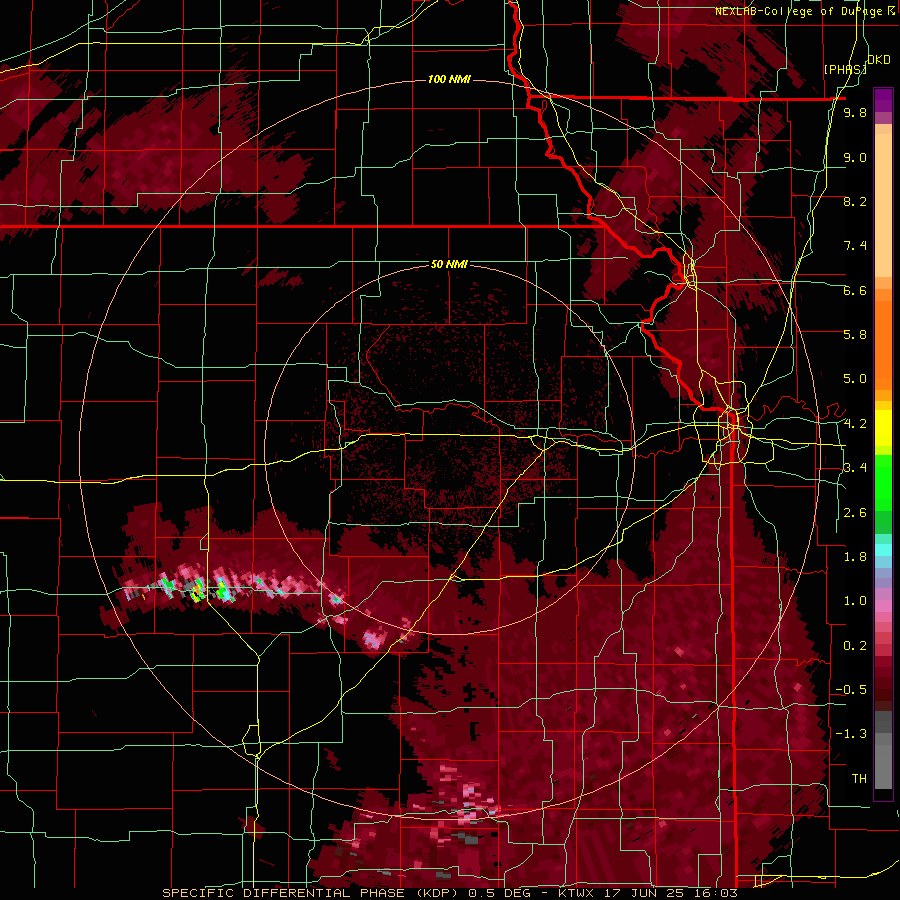Click the 100 NMI range ring label
Image resolution: width=900 pixels, height=900 pixels.
pyautogui.click(x=449, y=79)
